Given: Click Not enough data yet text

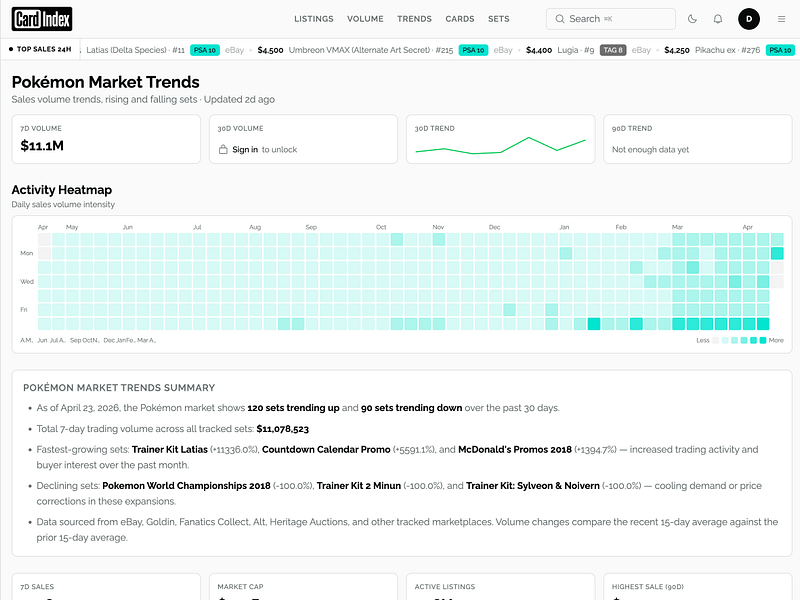Looking at the screenshot, I should click(x=651, y=149).
